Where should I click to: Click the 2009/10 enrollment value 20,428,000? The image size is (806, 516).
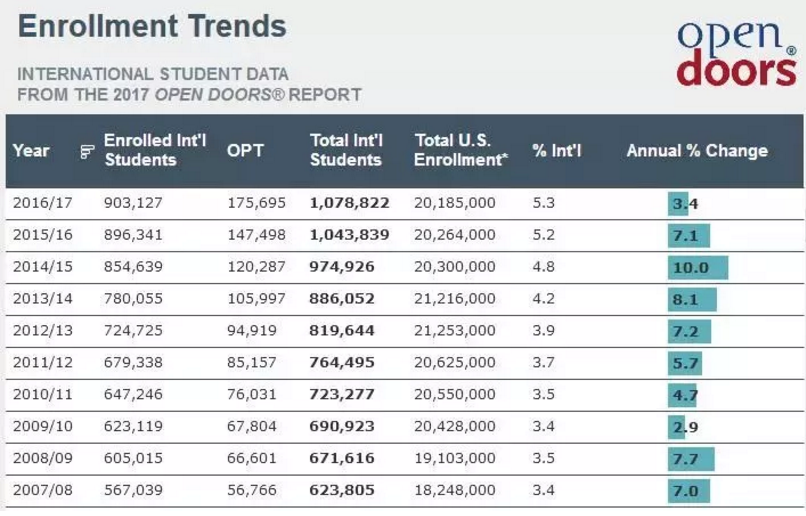(x=455, y=427)
